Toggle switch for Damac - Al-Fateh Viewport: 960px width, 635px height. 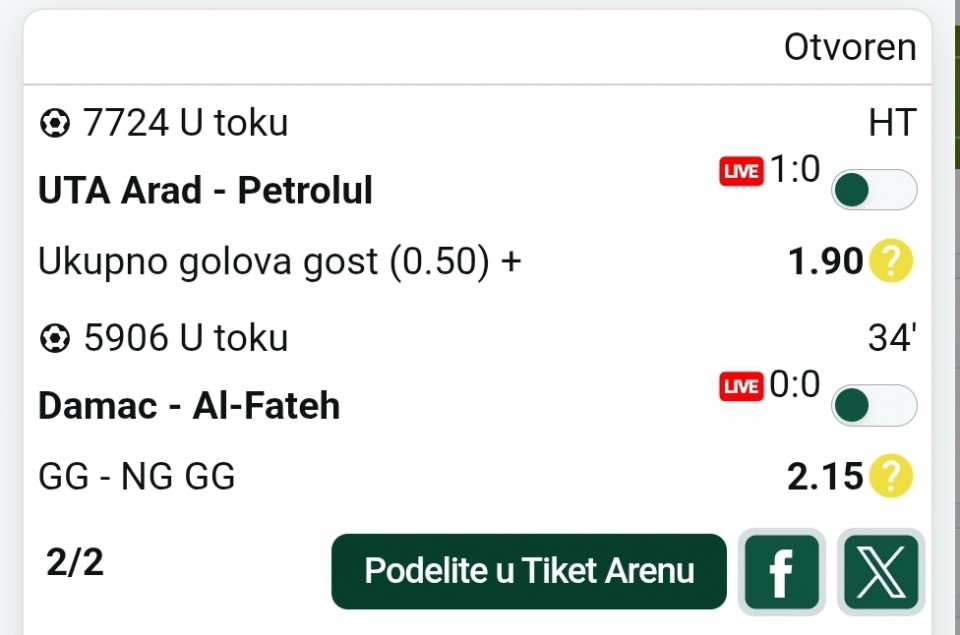(874, 405)
